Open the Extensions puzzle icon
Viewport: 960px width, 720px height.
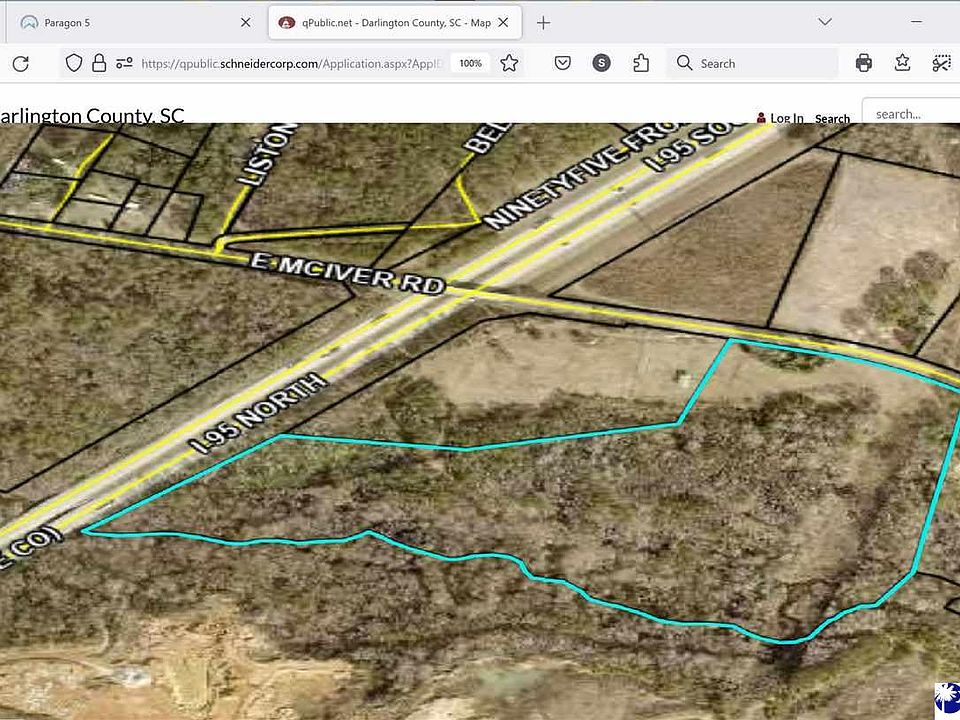pos(641,63)
